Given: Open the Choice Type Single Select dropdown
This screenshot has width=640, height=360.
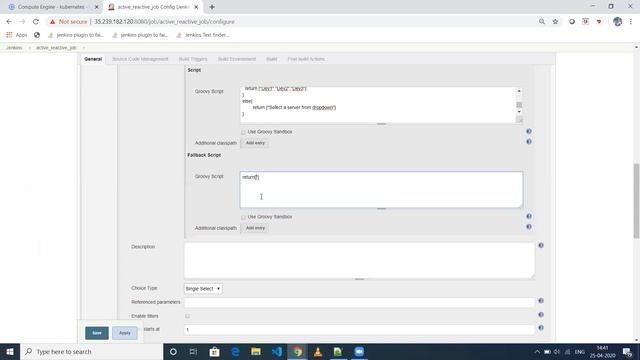Looking at the screenshot, I should coord(203,289).
